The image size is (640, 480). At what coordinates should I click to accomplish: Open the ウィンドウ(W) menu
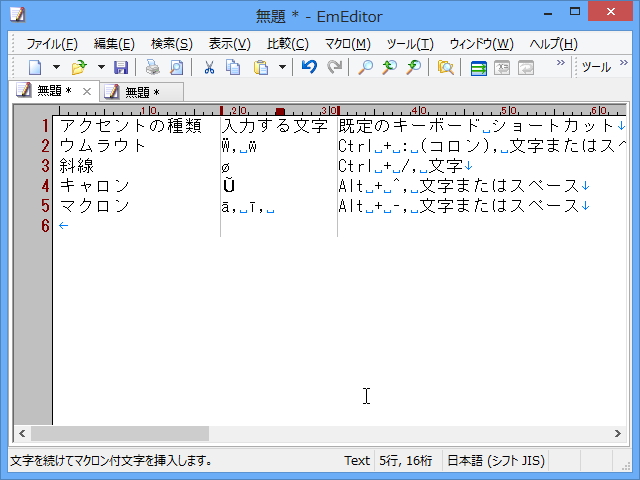[x=481, y=44]
